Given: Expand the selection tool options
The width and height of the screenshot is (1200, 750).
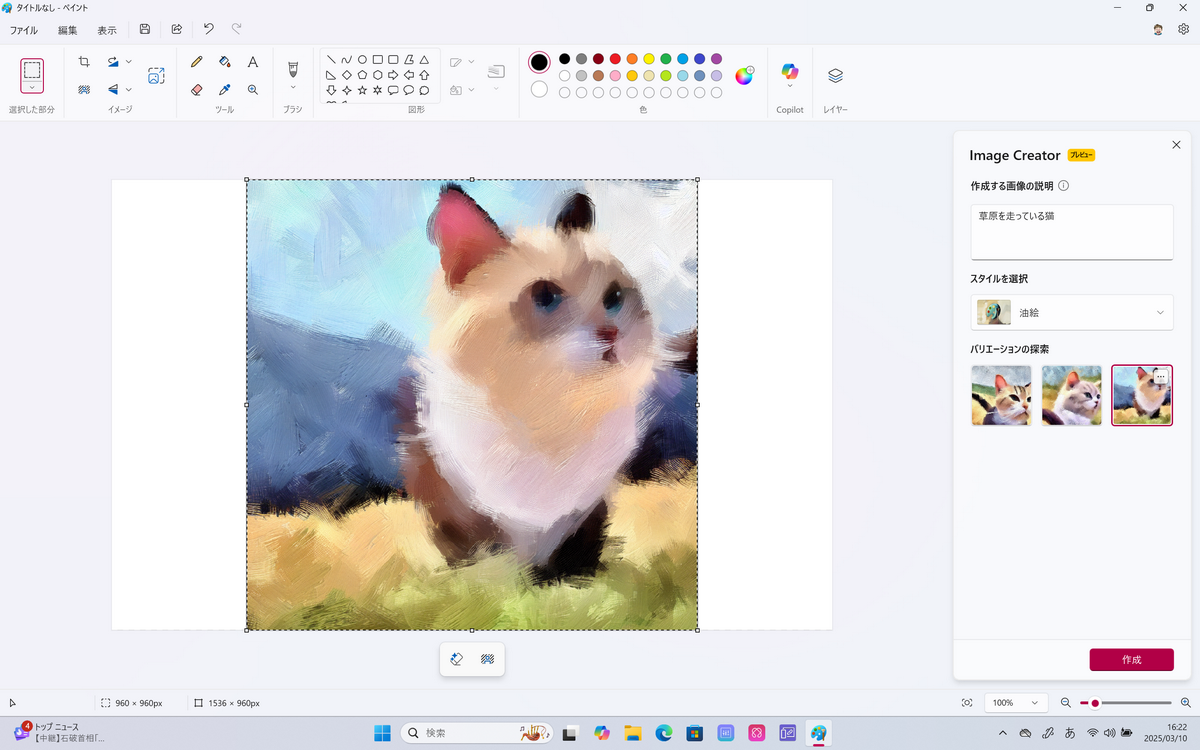Looking at the screenshot, I should click(x=32, y=88).
